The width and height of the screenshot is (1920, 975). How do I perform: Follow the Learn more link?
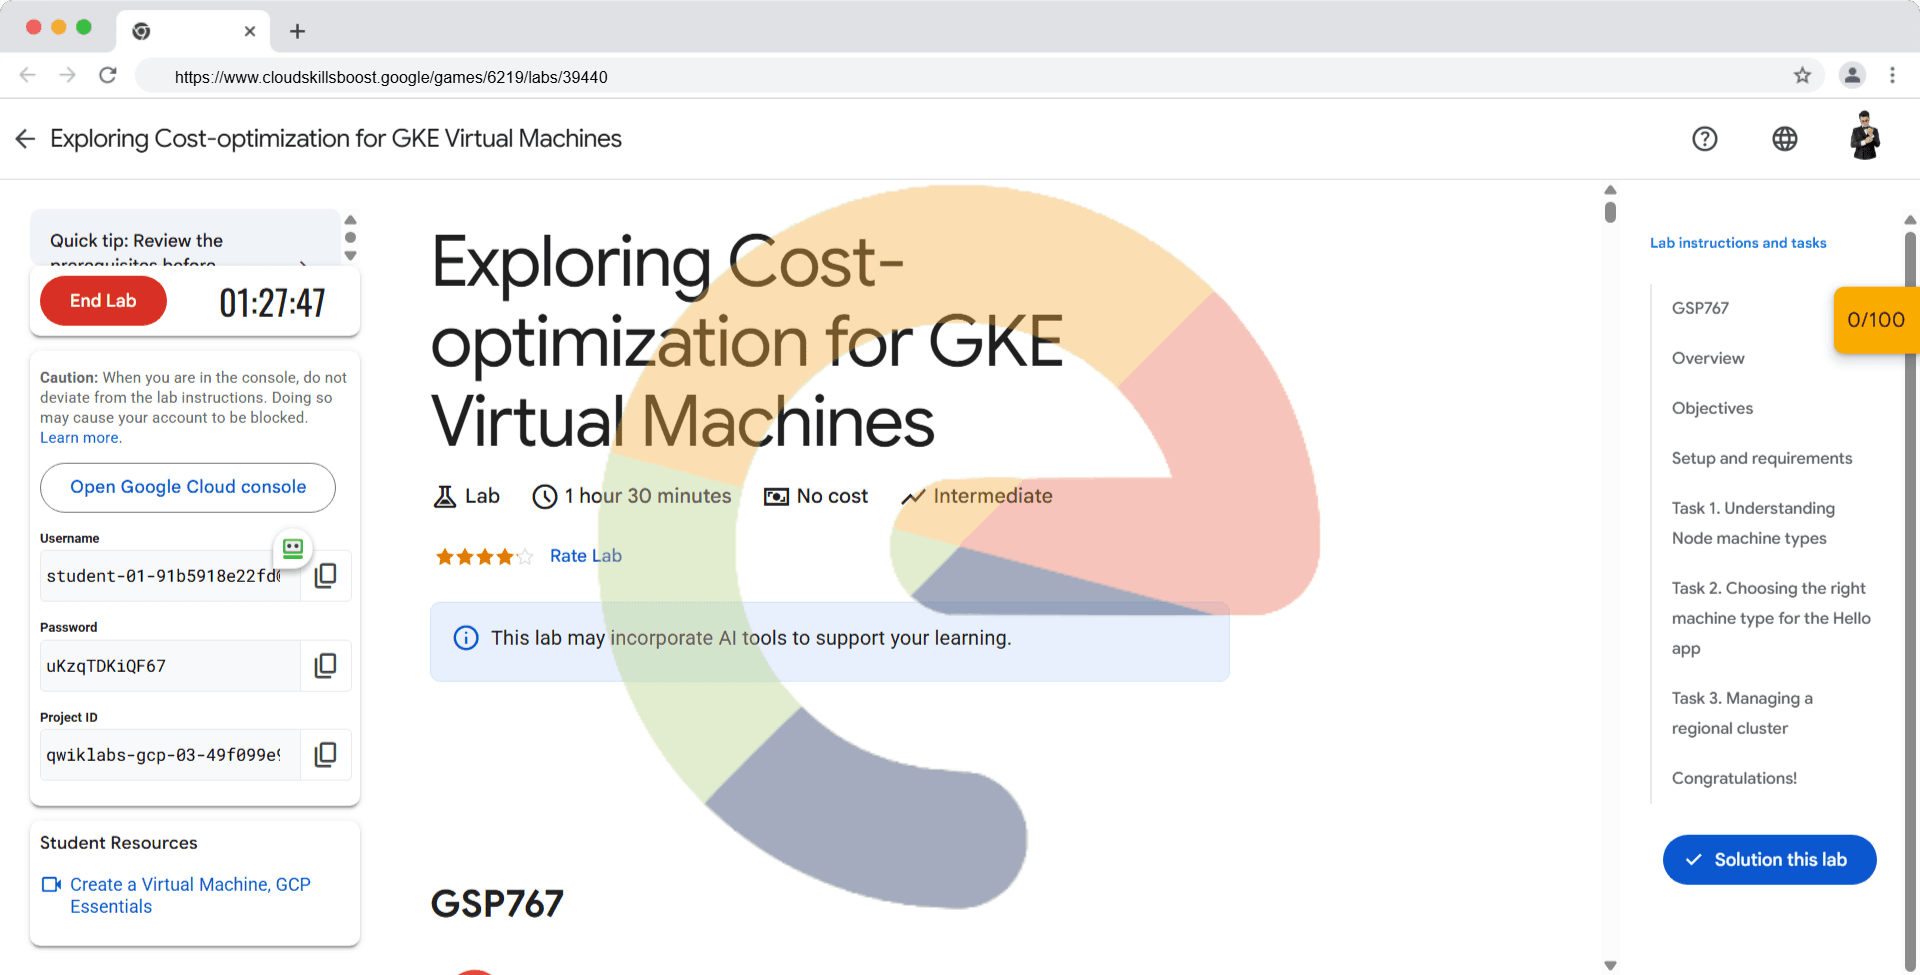(81, 438)
